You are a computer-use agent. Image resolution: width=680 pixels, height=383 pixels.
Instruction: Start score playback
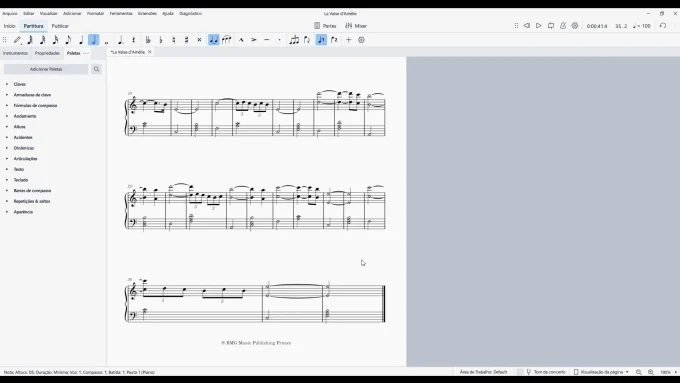click(x=539, y=26)
